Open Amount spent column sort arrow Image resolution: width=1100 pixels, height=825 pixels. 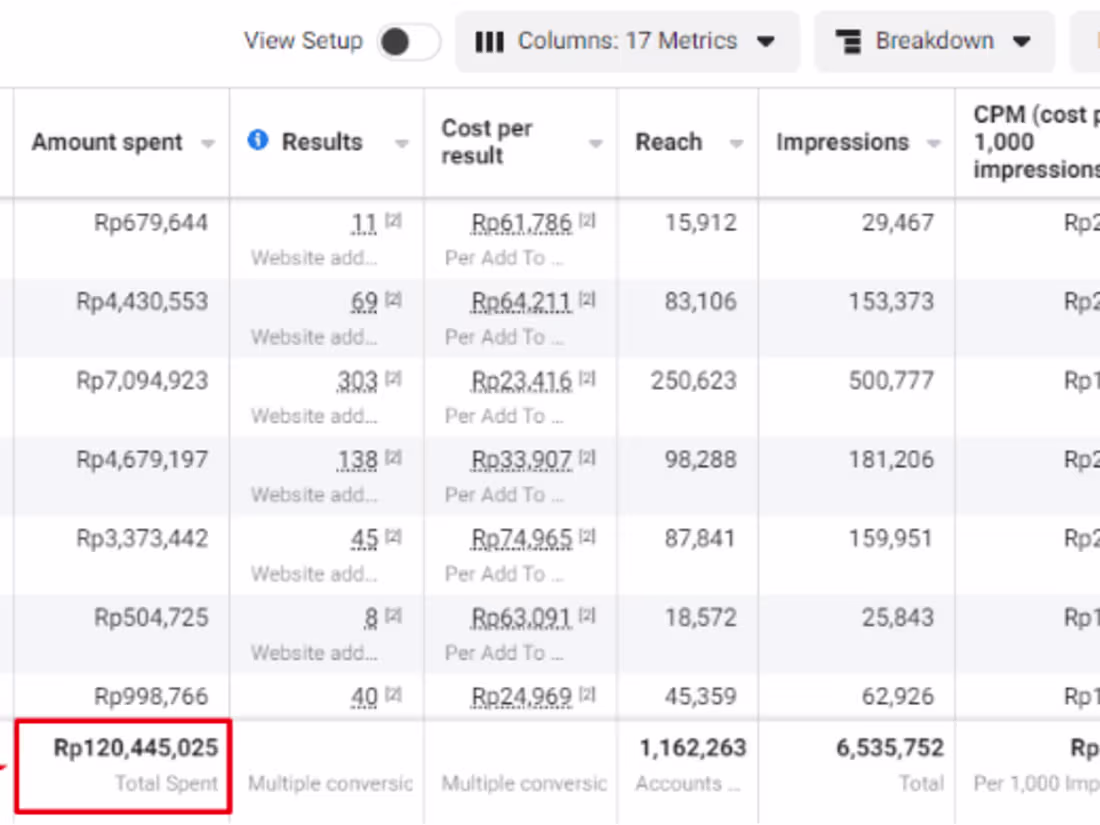(208, 144)
